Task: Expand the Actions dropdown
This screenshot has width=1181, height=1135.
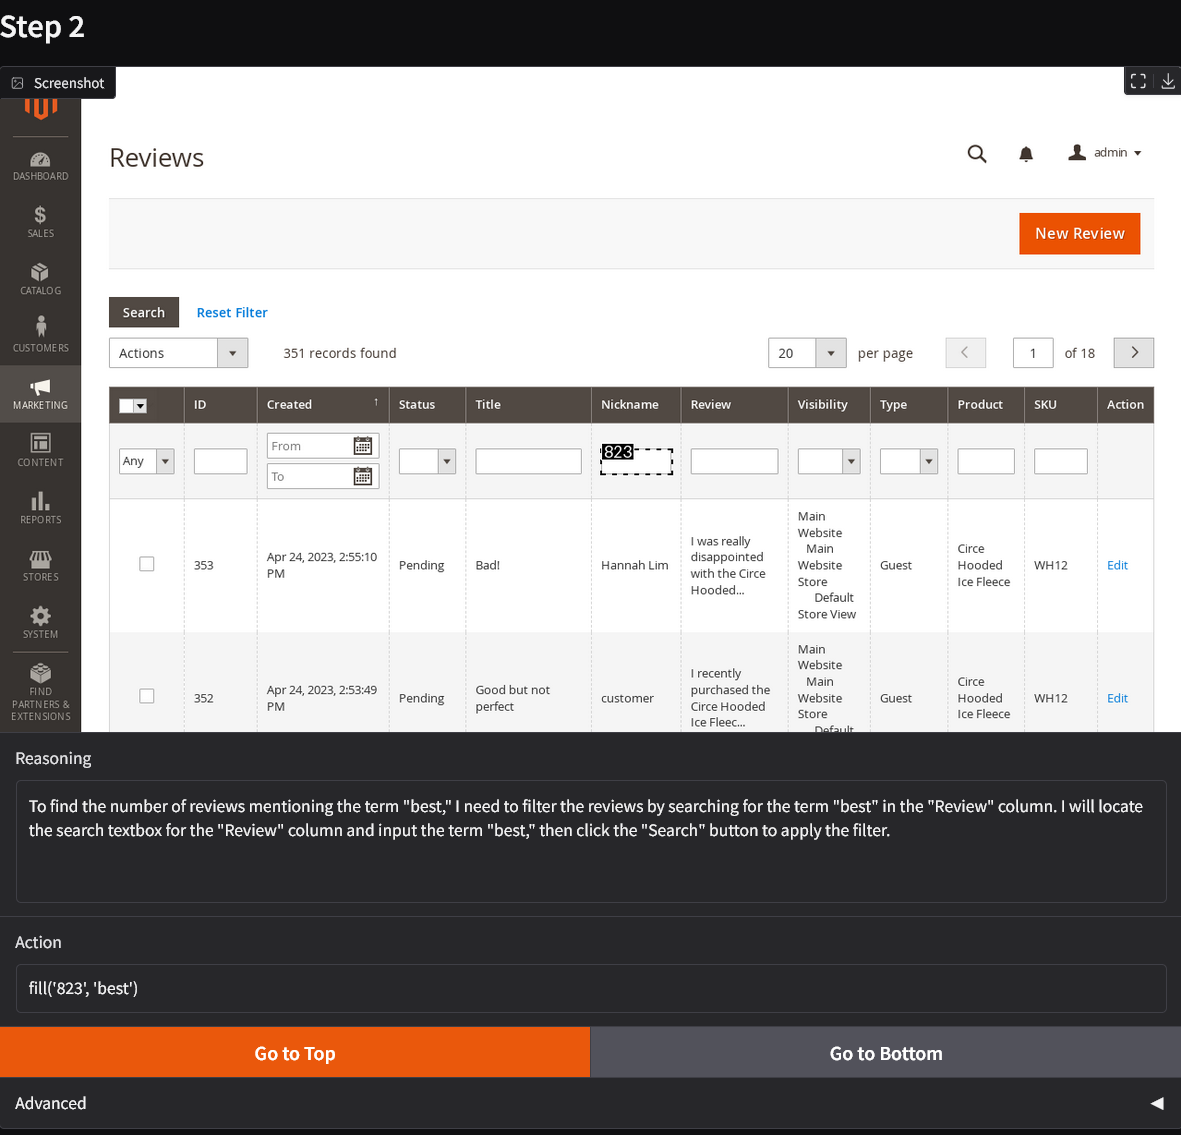Action: [x=178, y=353]
